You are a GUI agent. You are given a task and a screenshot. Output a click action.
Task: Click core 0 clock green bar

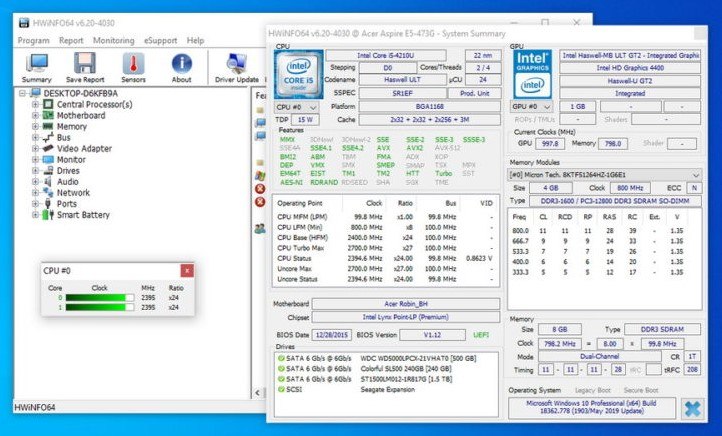click(97, 297)
